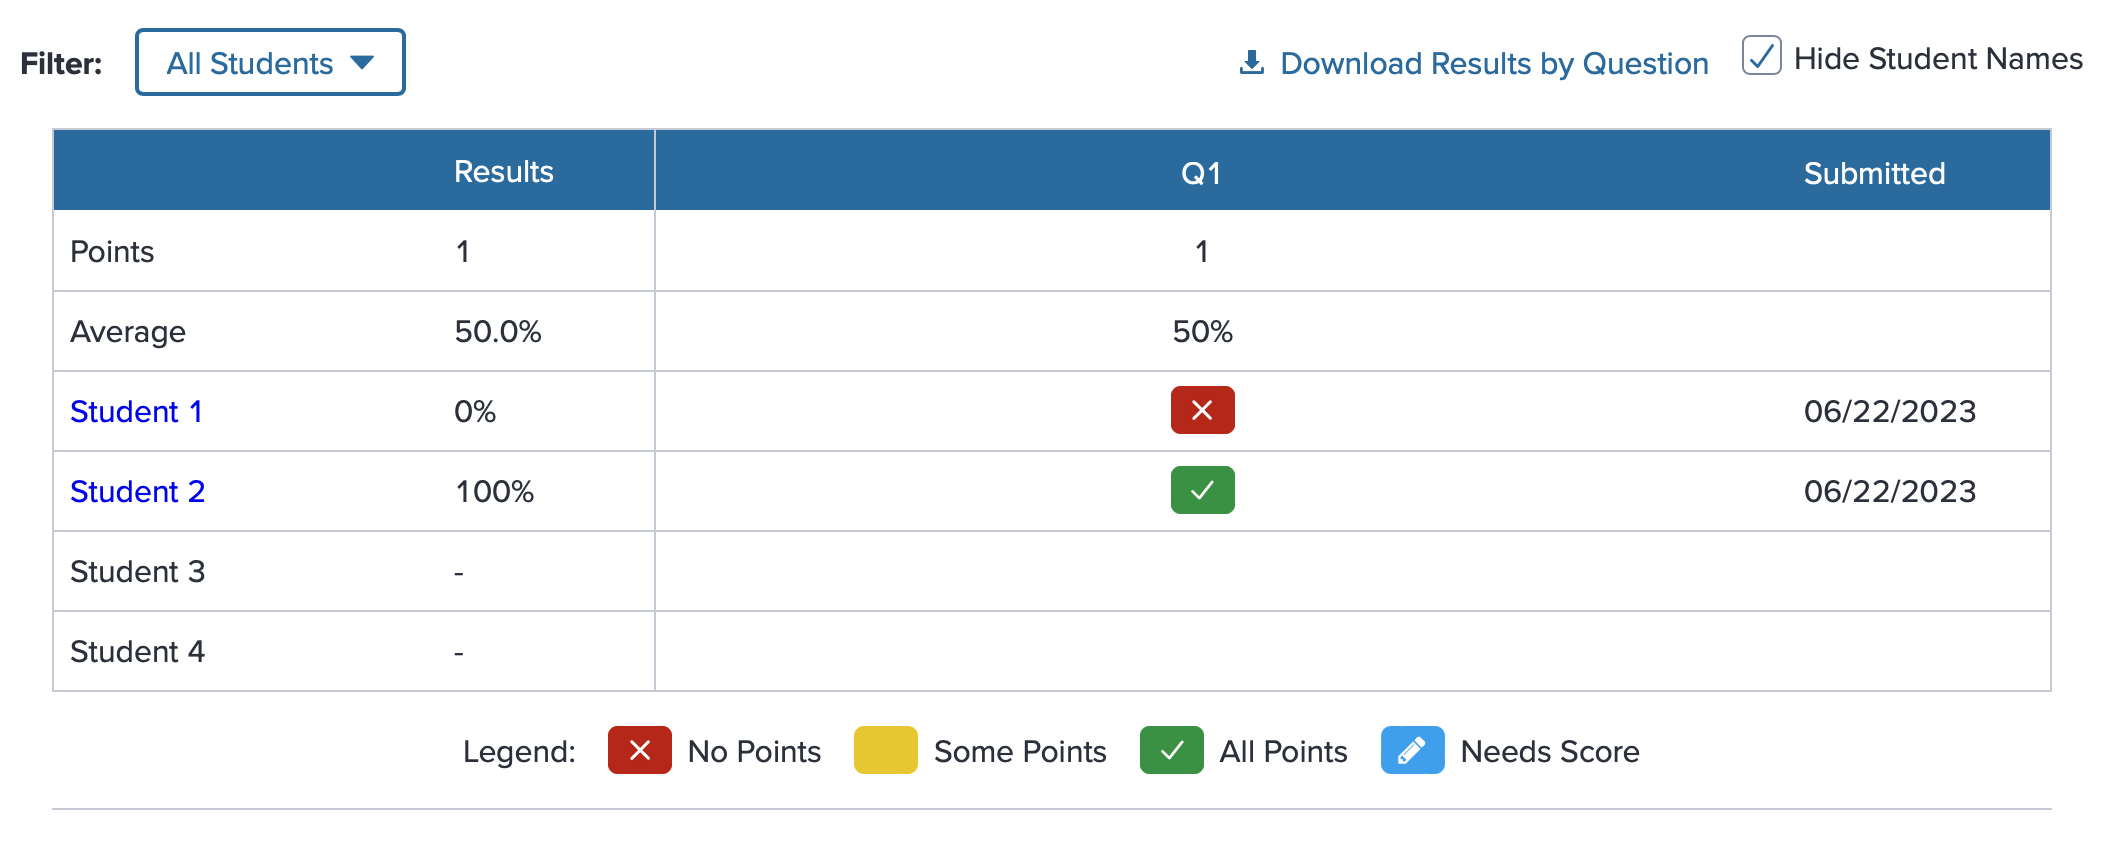Screen dimensions: 2128x846
Task: Click the download arrow icon
Action: [x=1251, y=62]
